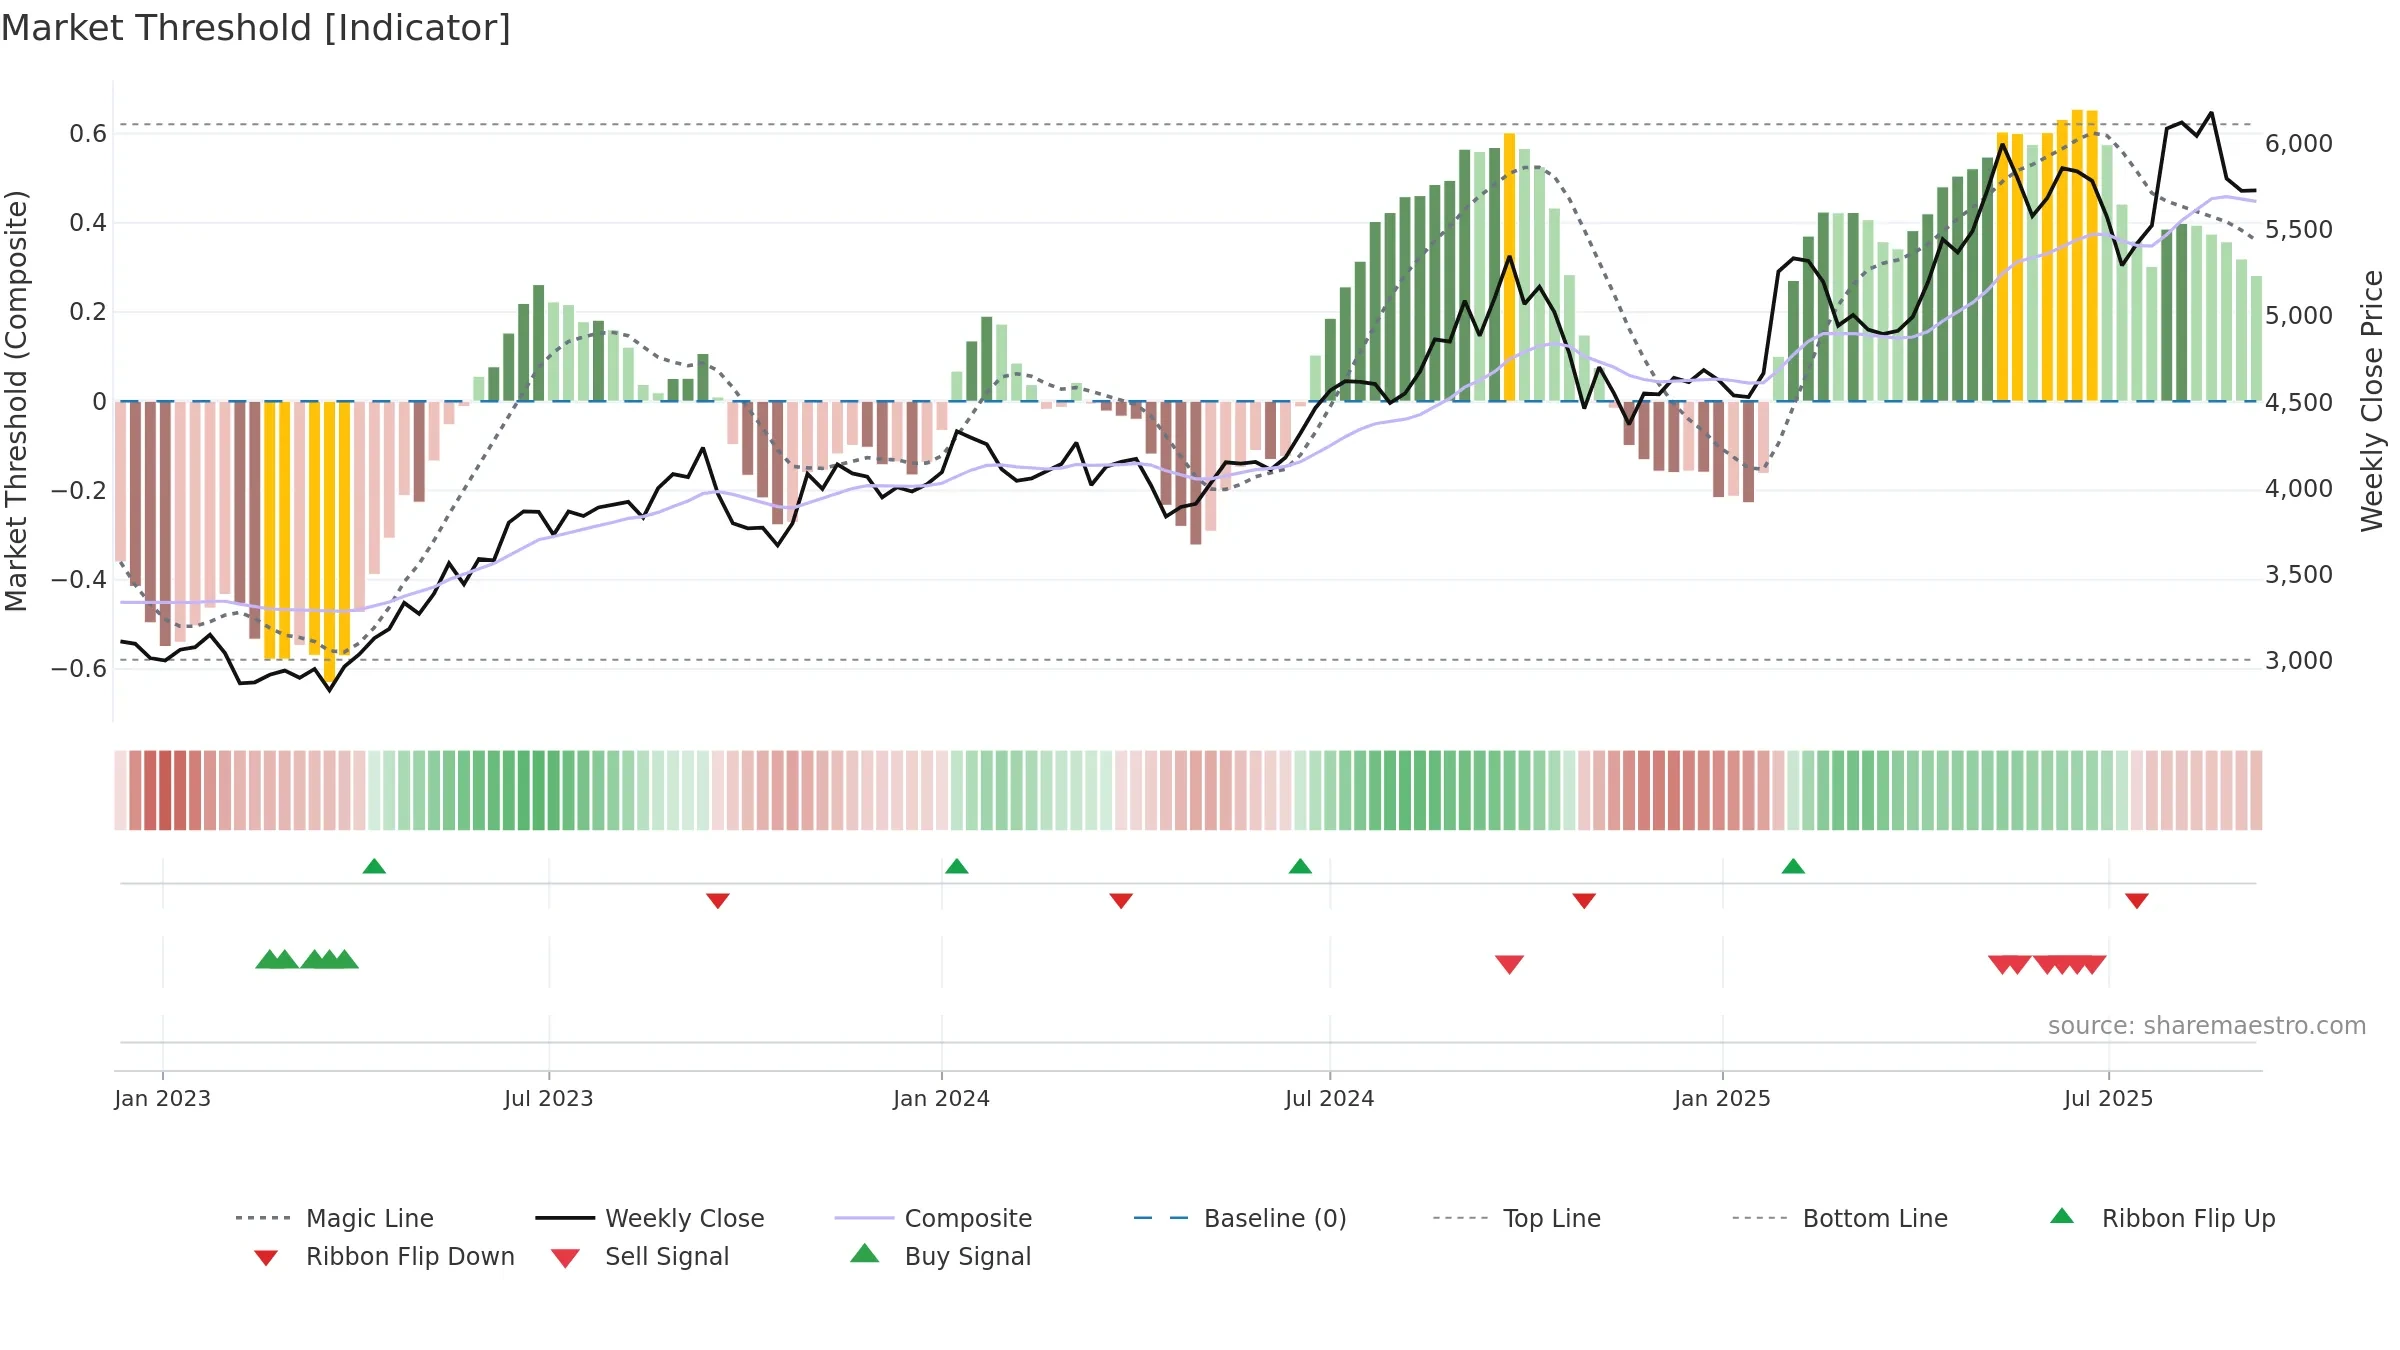Click the red Sell Signal legend triangle
The image size is (2400, 1350).
(565, 1258)
